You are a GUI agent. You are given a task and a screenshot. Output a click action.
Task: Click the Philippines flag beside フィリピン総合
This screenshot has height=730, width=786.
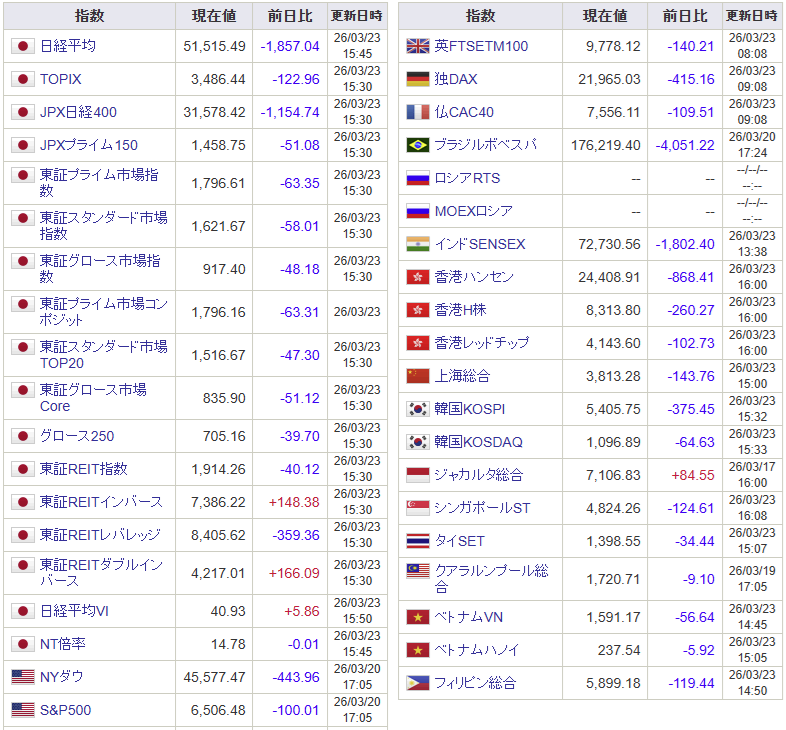(x=417, y=683)
